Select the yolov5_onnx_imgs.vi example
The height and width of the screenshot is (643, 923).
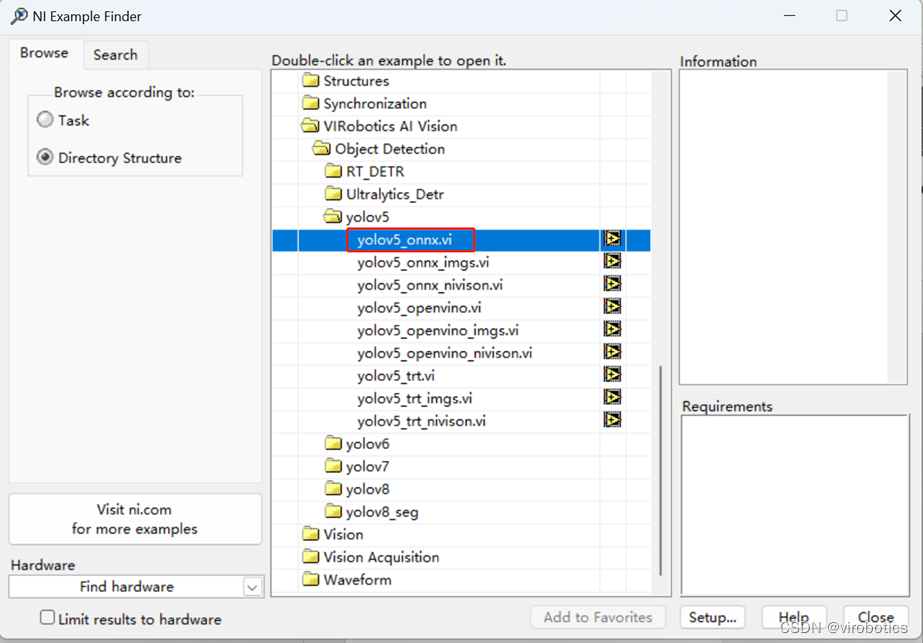click(423, 262)
